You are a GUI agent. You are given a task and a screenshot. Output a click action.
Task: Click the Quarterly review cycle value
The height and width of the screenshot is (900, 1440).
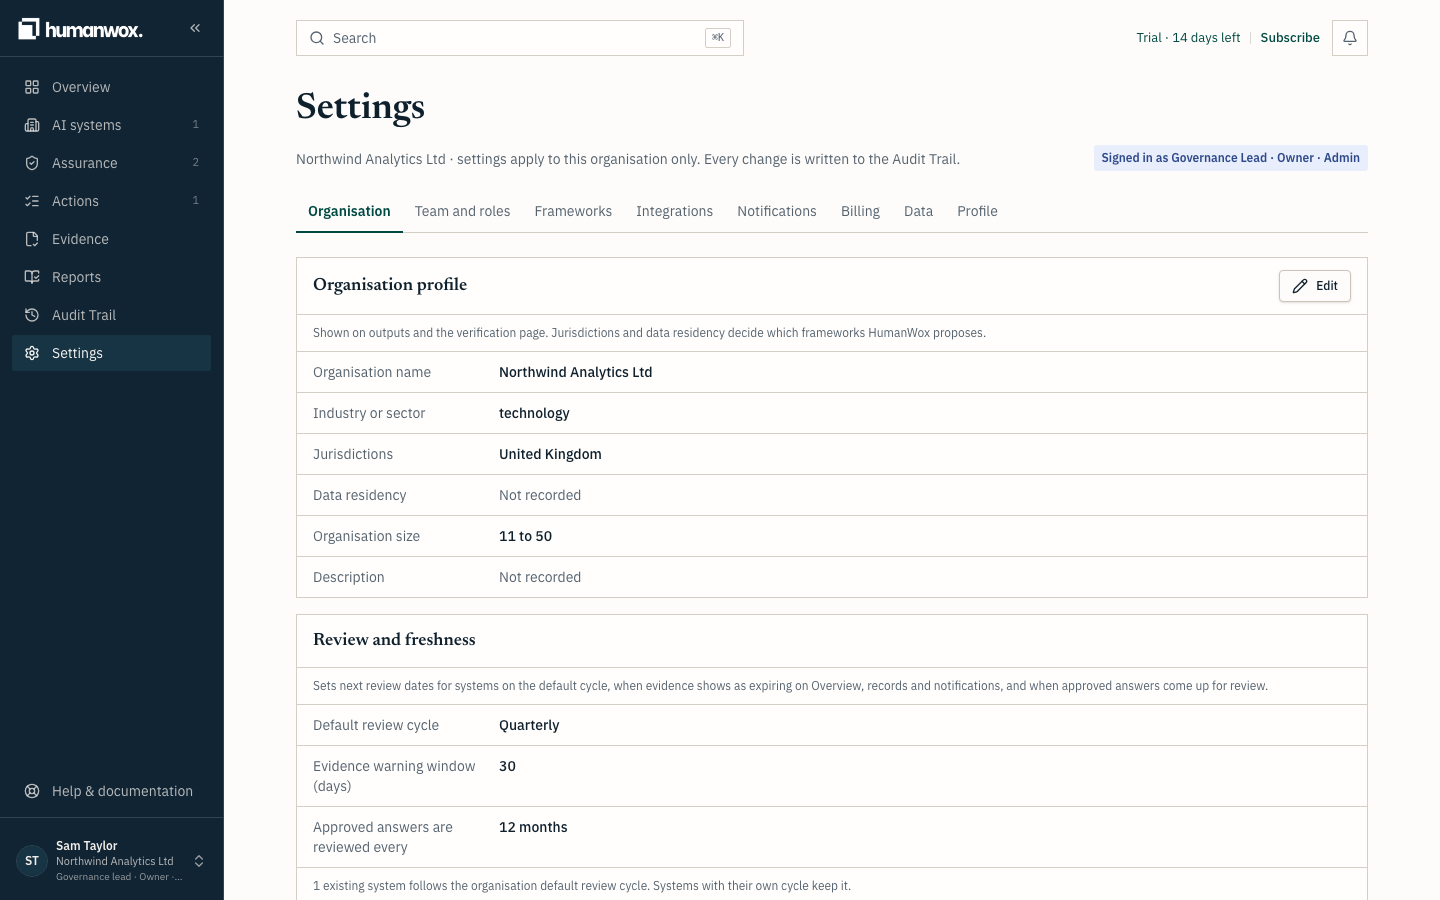[x=529, y=725]
